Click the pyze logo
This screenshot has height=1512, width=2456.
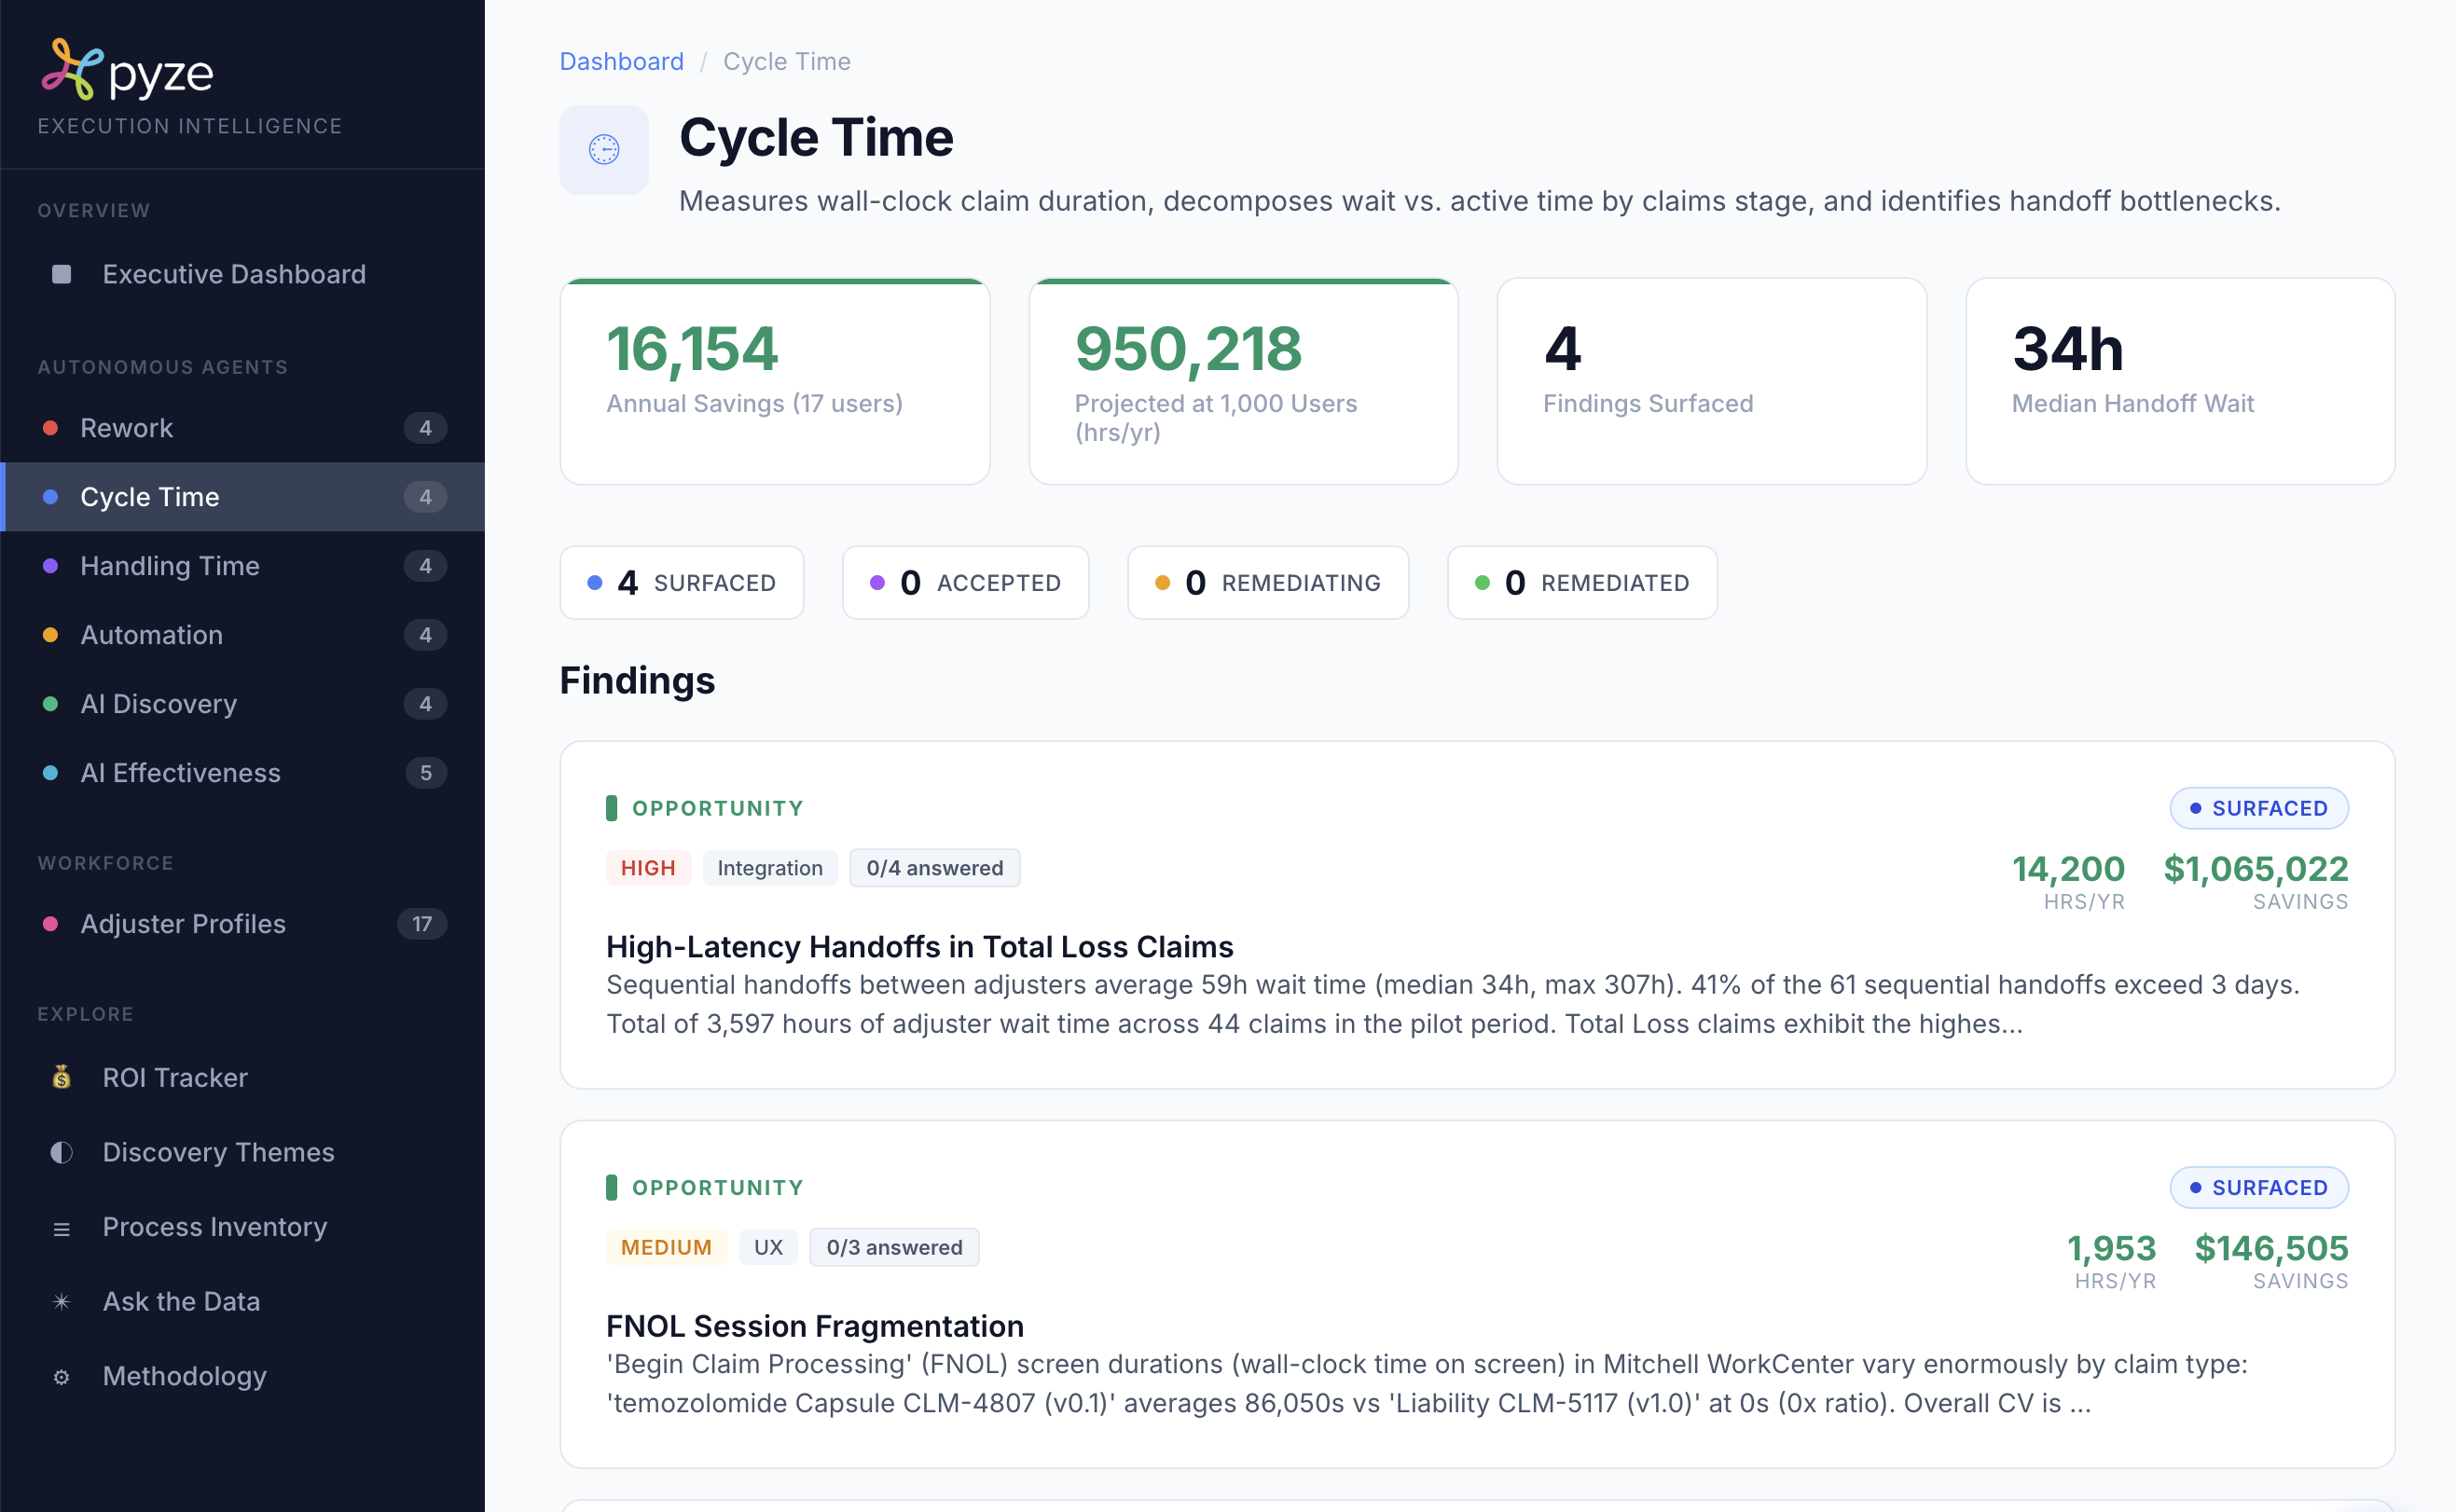click(128, 70)
